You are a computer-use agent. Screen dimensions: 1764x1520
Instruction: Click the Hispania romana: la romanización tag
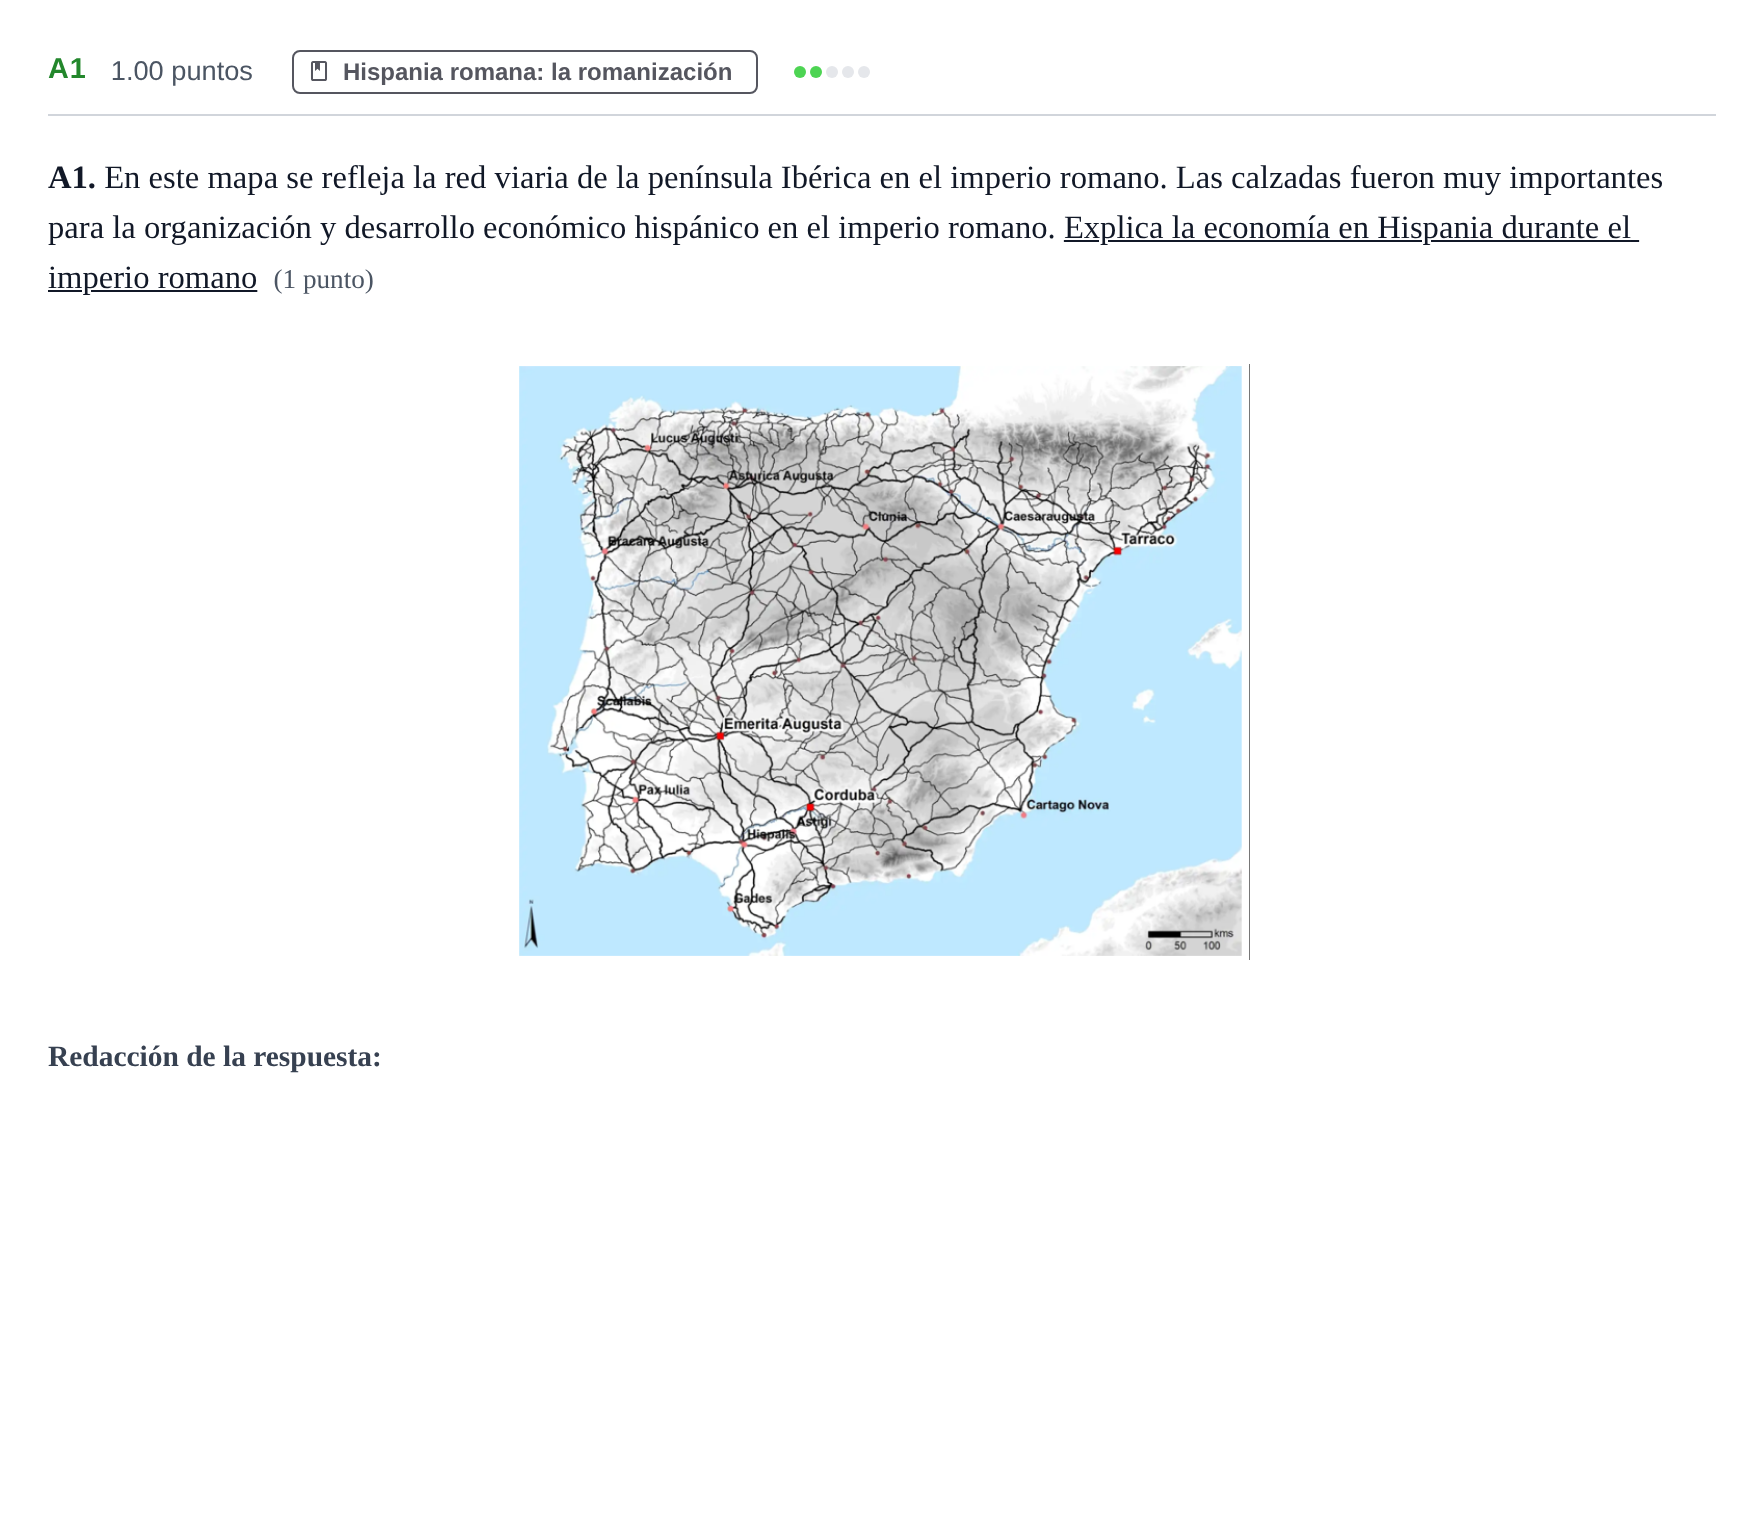[x=524, y=72]
